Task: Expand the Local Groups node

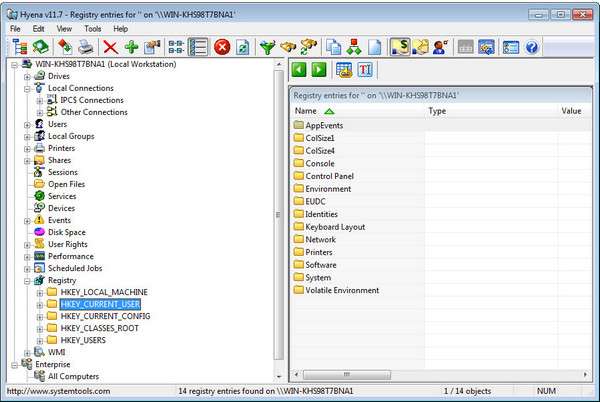Action: pos(27,137)
